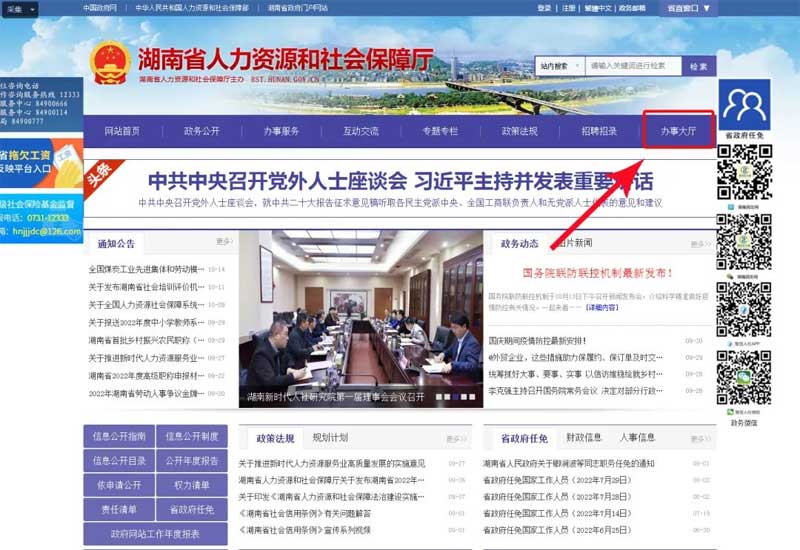The width and height of the screenshot is (800, 550).
Task: Click the keyword search input field
Action: coord(633,66)
